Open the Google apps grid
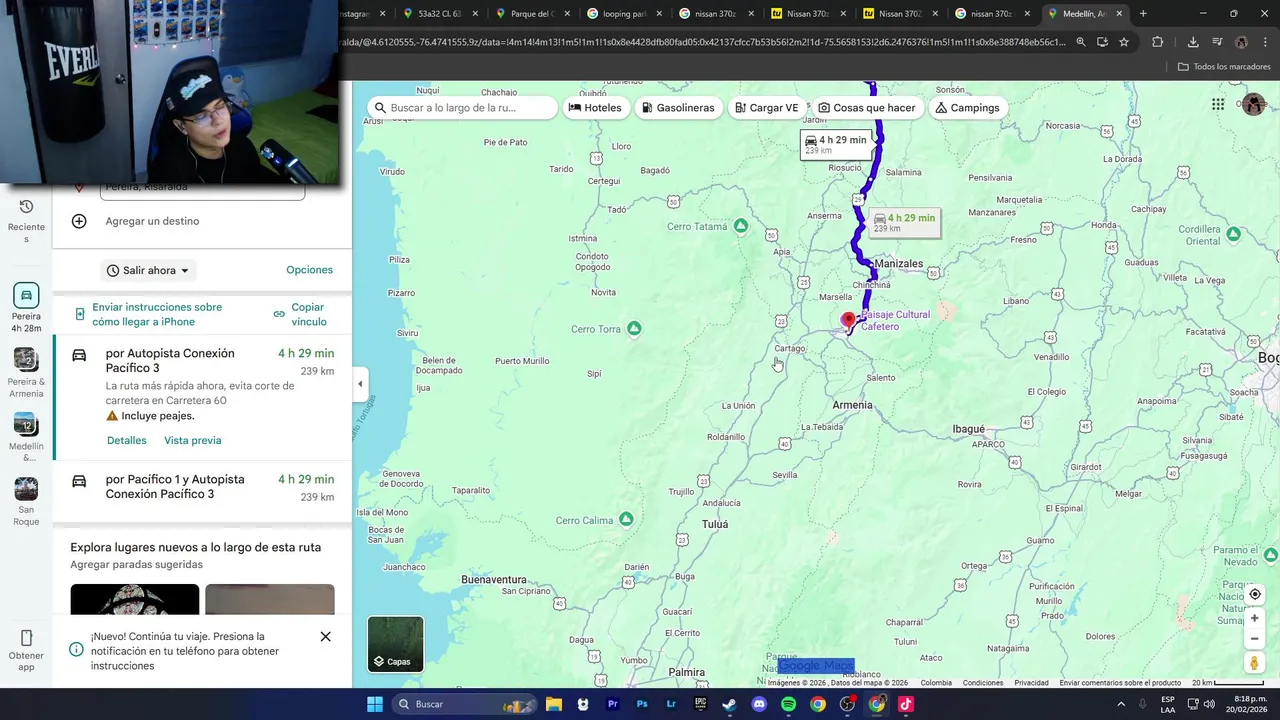Viewport: 1280px width, 720px height. [x=1218, y=104]
